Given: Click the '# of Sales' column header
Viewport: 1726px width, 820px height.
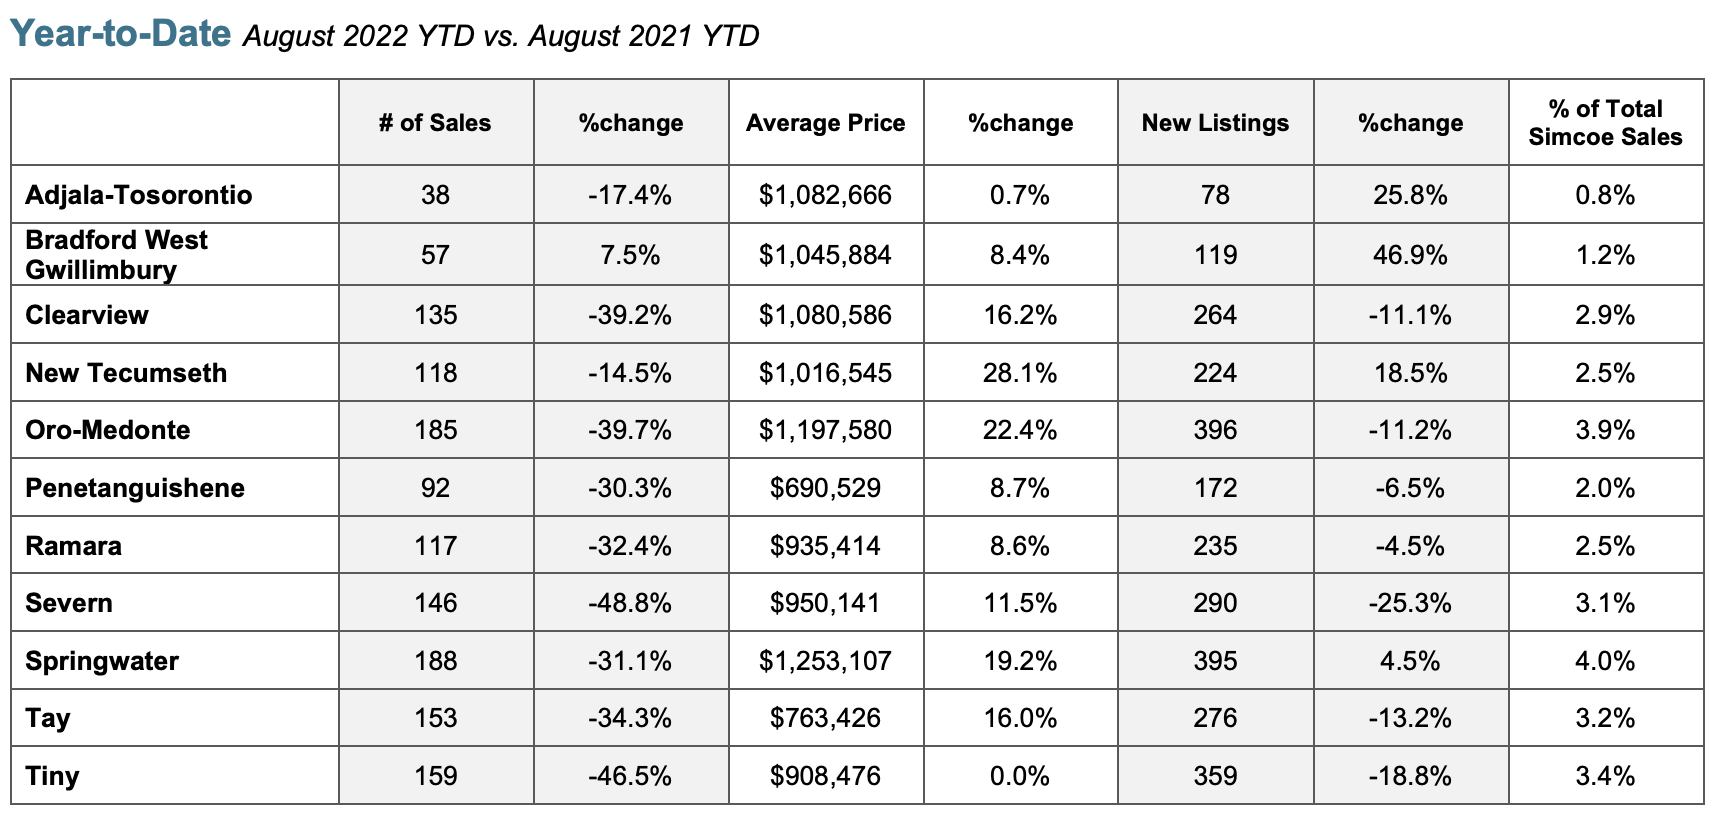Looking at the screenshot, I should pos(435,123).
